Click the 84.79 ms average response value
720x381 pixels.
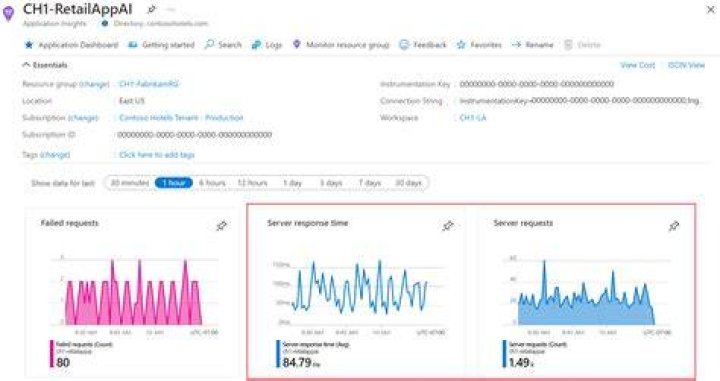click(301, 362)
